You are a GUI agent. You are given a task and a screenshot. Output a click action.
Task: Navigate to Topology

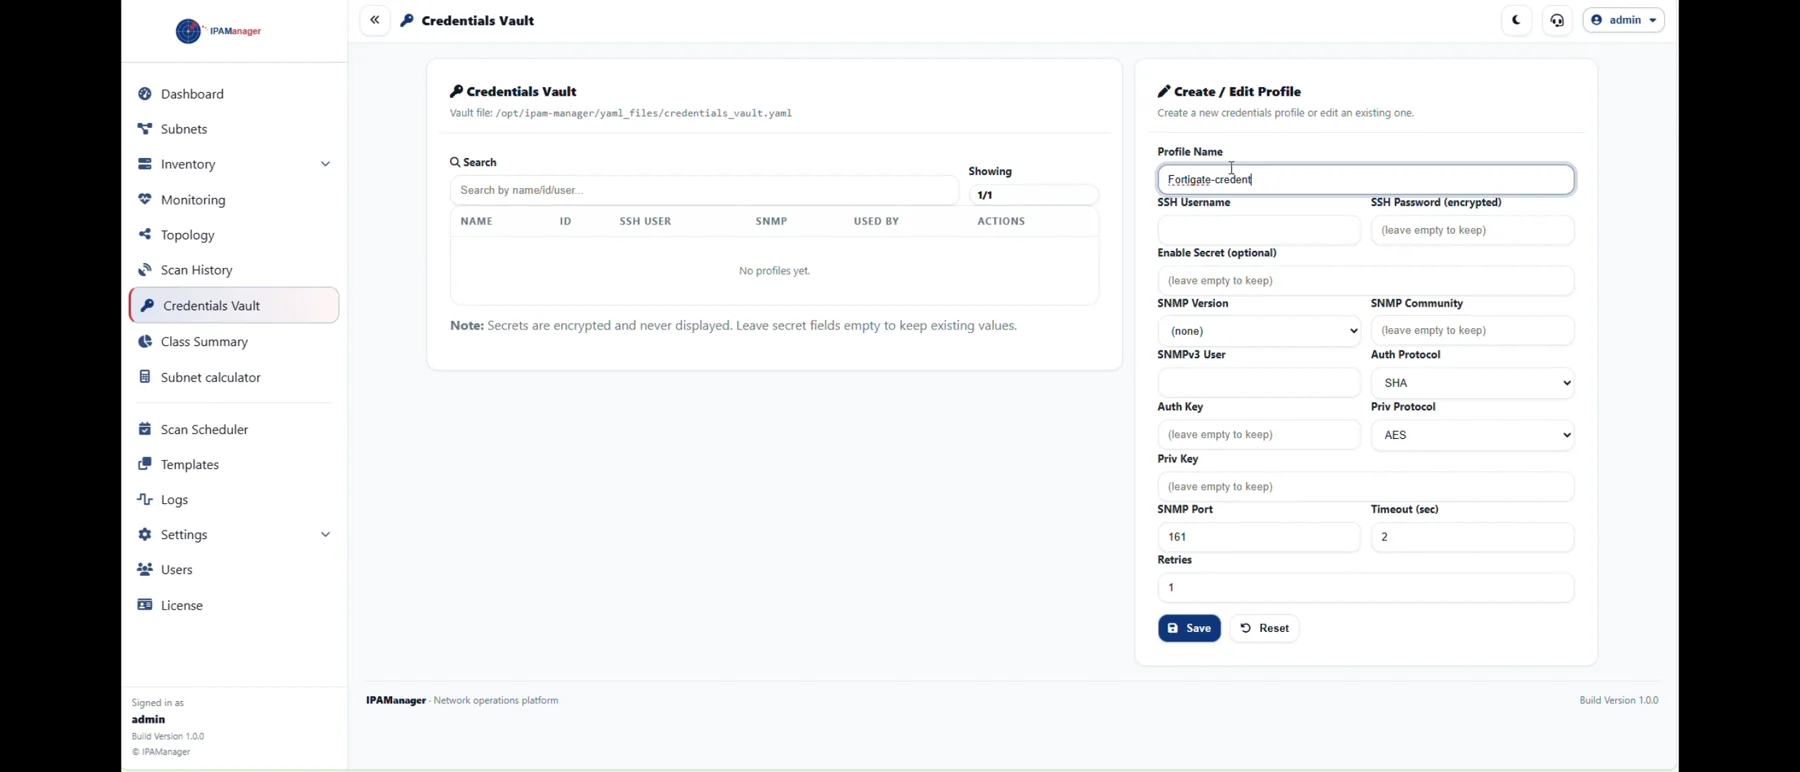[x=234, y=235]
